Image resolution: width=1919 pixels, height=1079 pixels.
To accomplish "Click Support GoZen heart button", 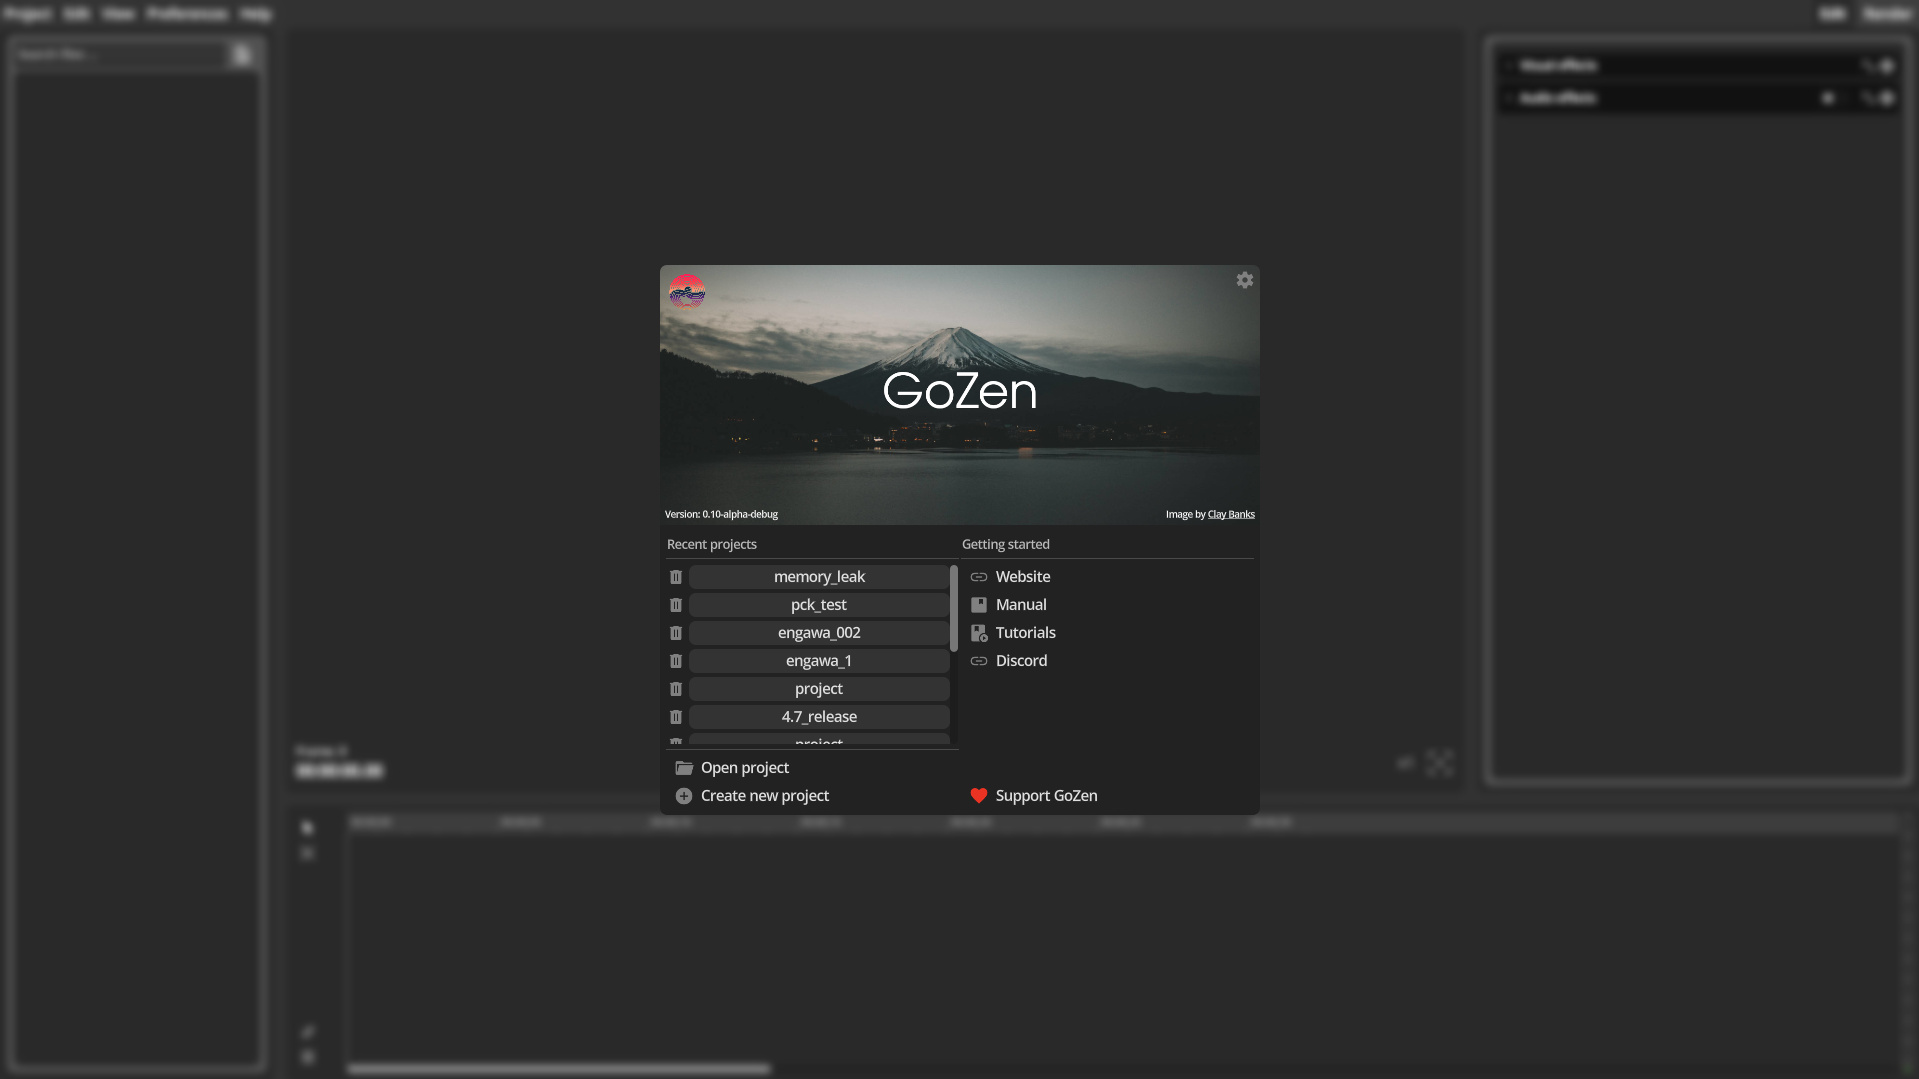I will coord(1034,796).
